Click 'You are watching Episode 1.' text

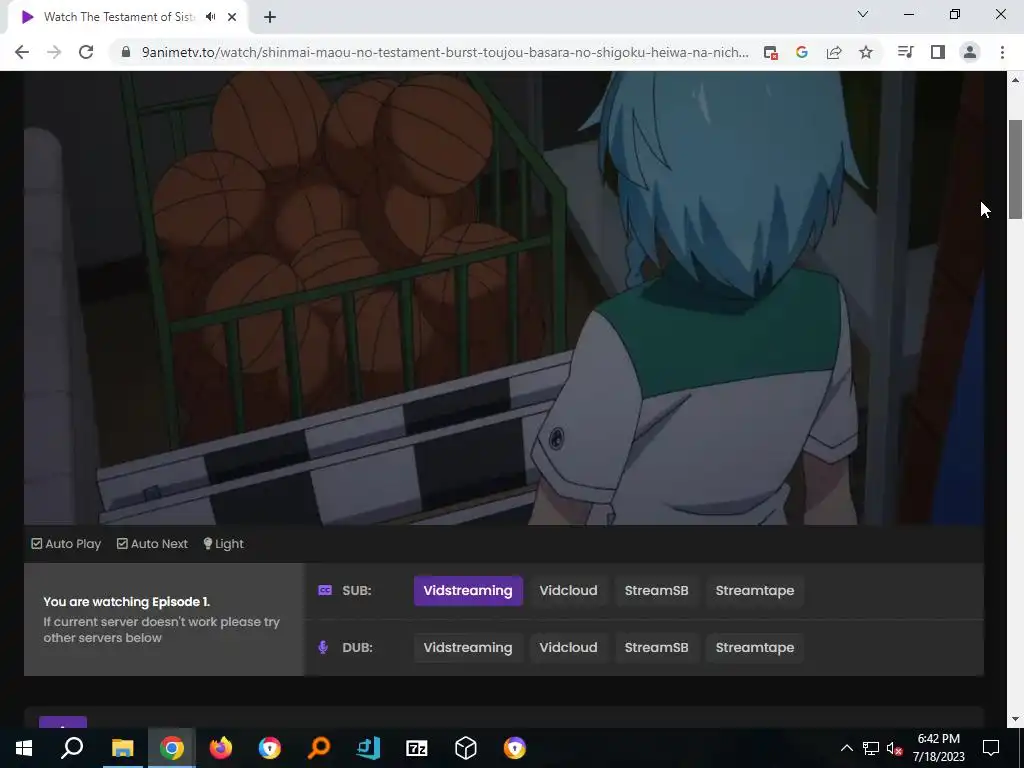point(126,601)
